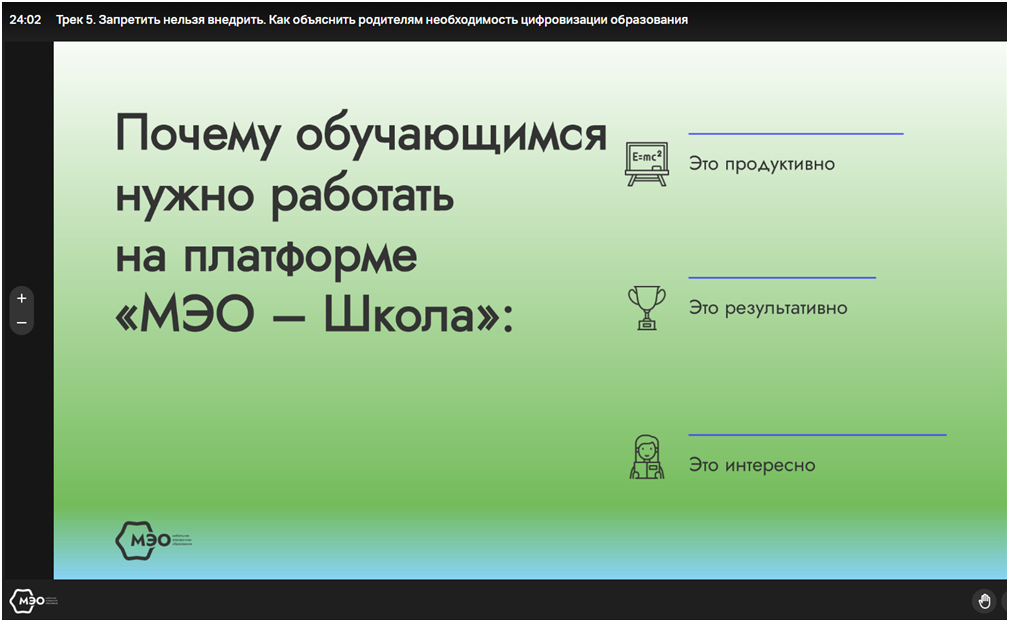Select the "Это интересно" text
Image resolution: width=1009 pixels, height=622 pixels.
point(751,465)
